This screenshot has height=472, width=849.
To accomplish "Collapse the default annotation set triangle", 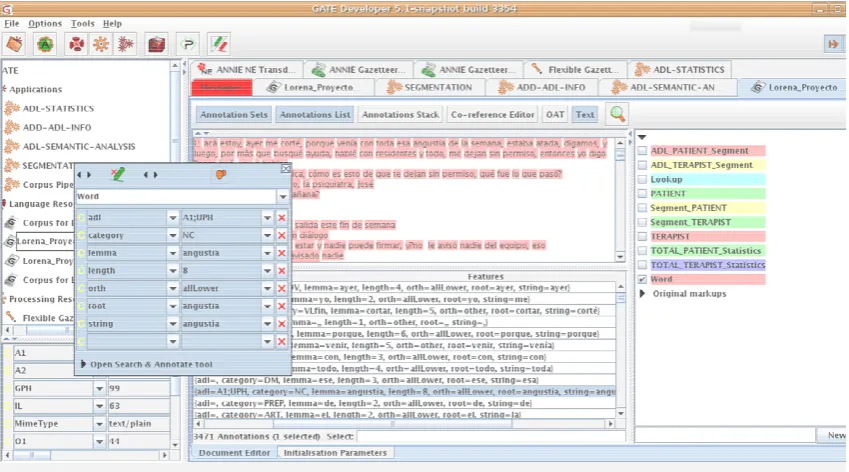I will [x=642, y=137].
